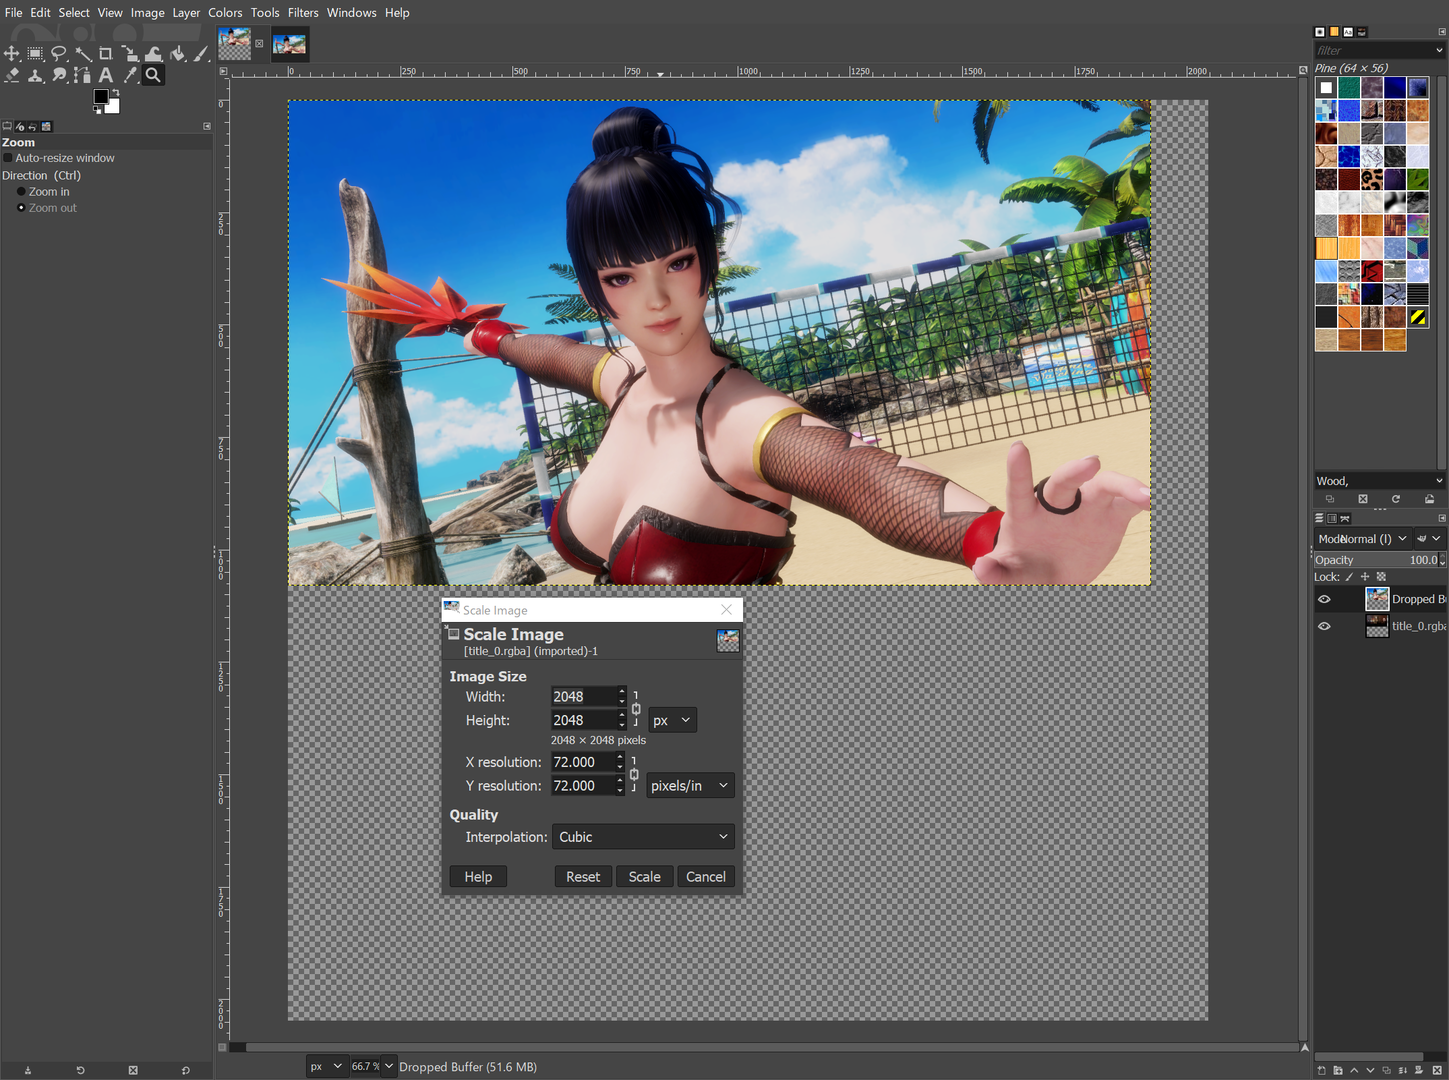Select the Fuzzy Select wand tool
This screenshot has height=1080, width=1449.
83,53
